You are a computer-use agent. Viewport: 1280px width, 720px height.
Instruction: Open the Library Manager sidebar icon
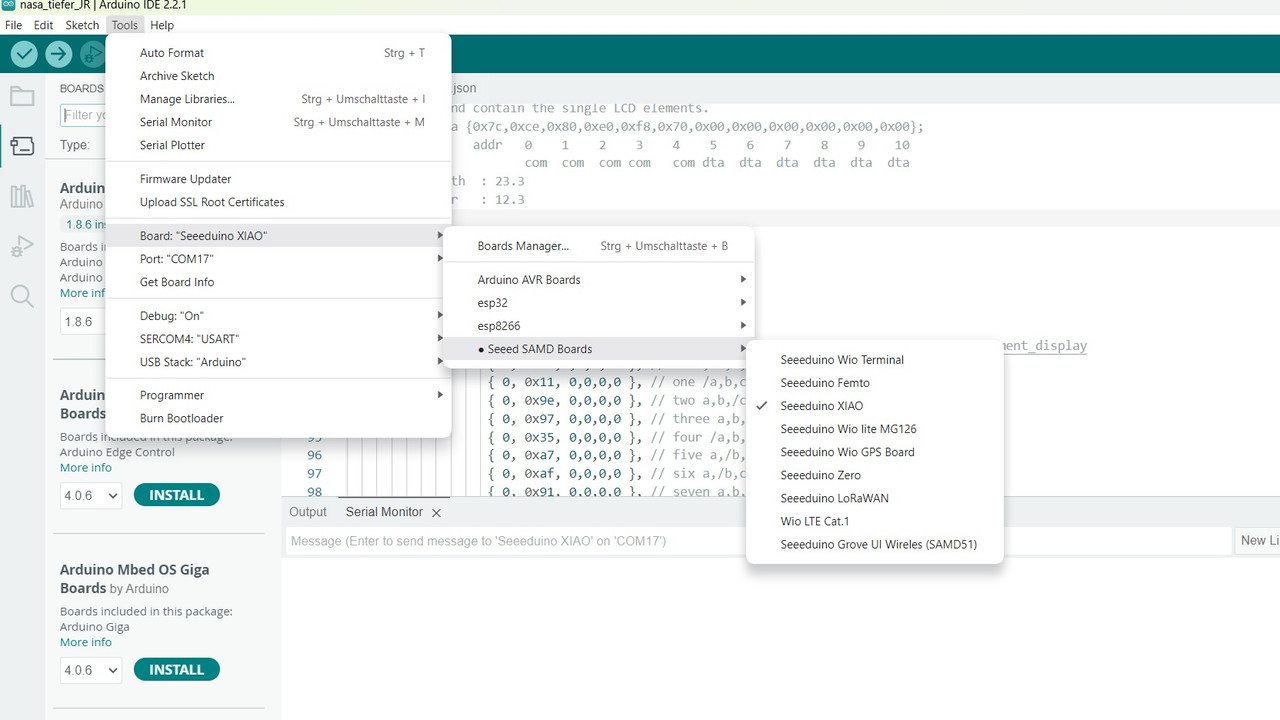pos(22,196)
